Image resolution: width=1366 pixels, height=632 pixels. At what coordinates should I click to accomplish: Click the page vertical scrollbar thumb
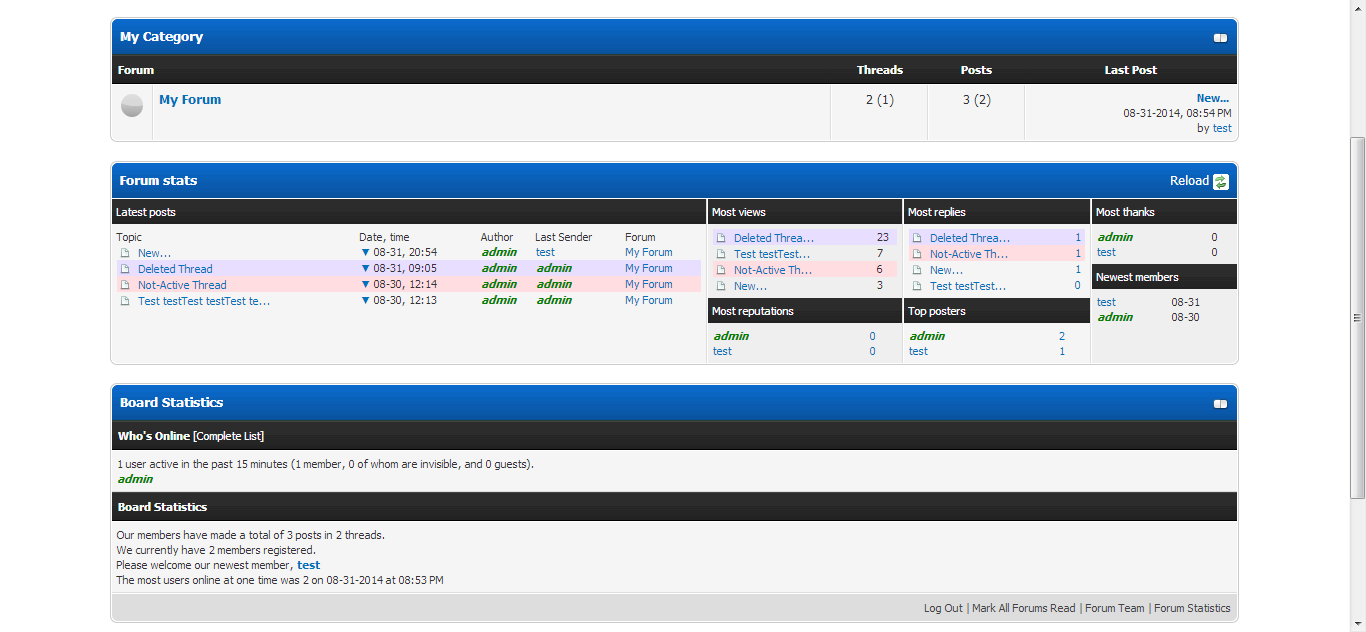[1357, 317]
